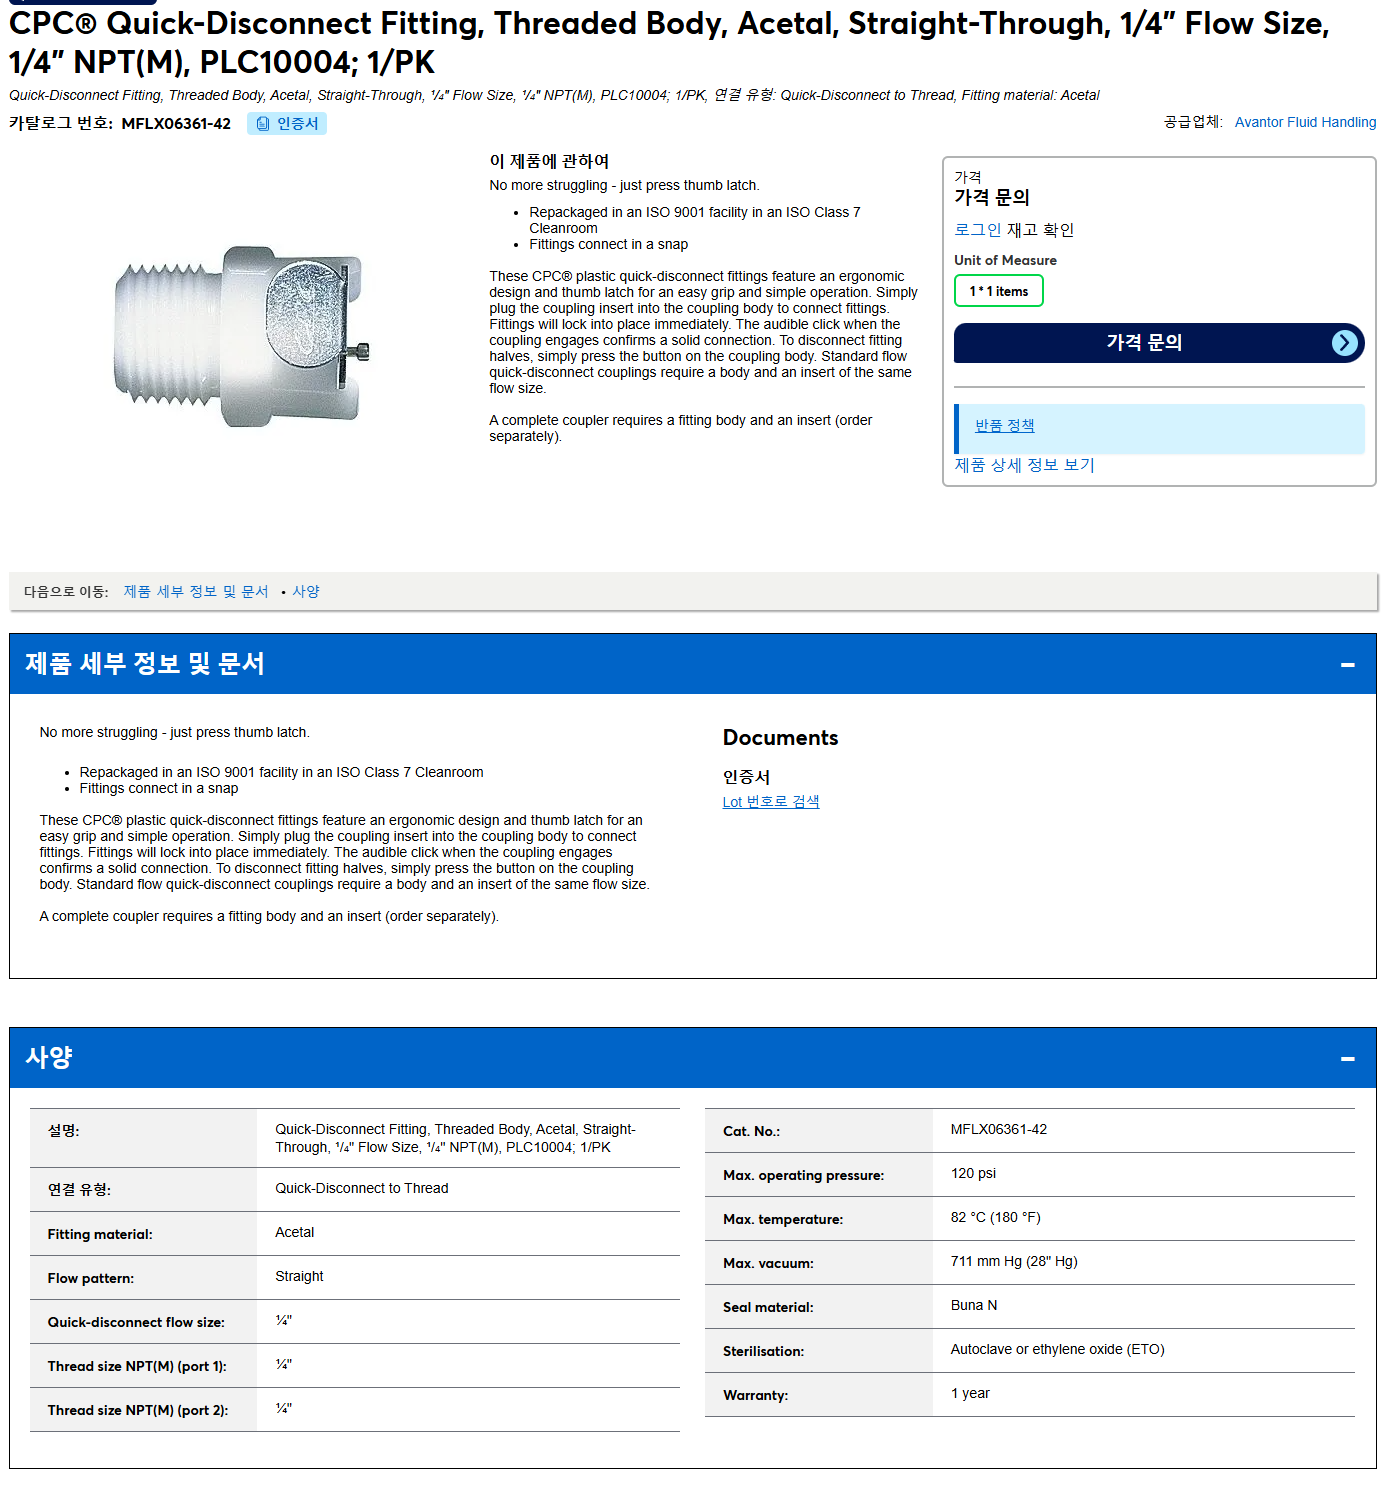Click the Thread size NPT(M) (port 2) label

pos(138,1410)
